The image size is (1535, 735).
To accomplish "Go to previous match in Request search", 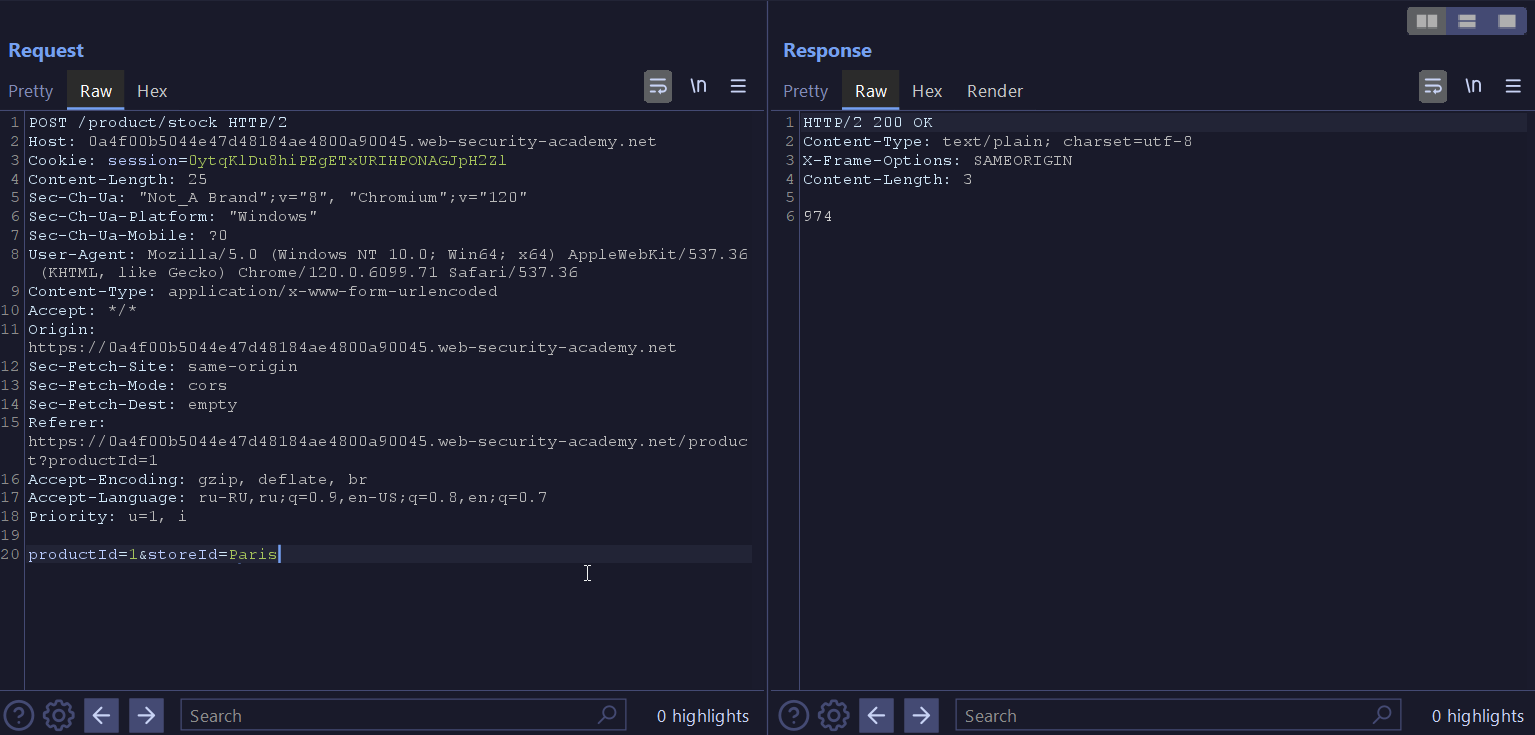I will (x=101, y=715).
